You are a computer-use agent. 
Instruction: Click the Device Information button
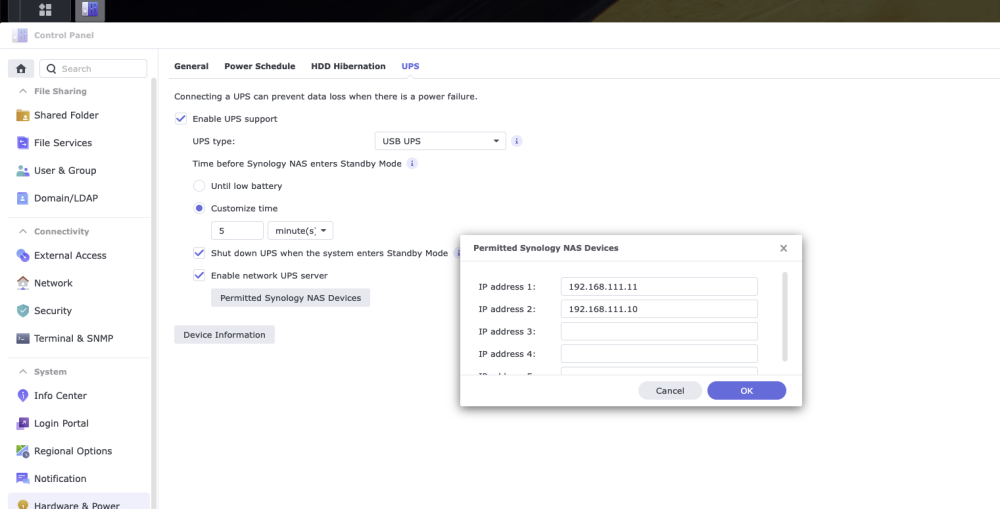click(x=224, y=335)
